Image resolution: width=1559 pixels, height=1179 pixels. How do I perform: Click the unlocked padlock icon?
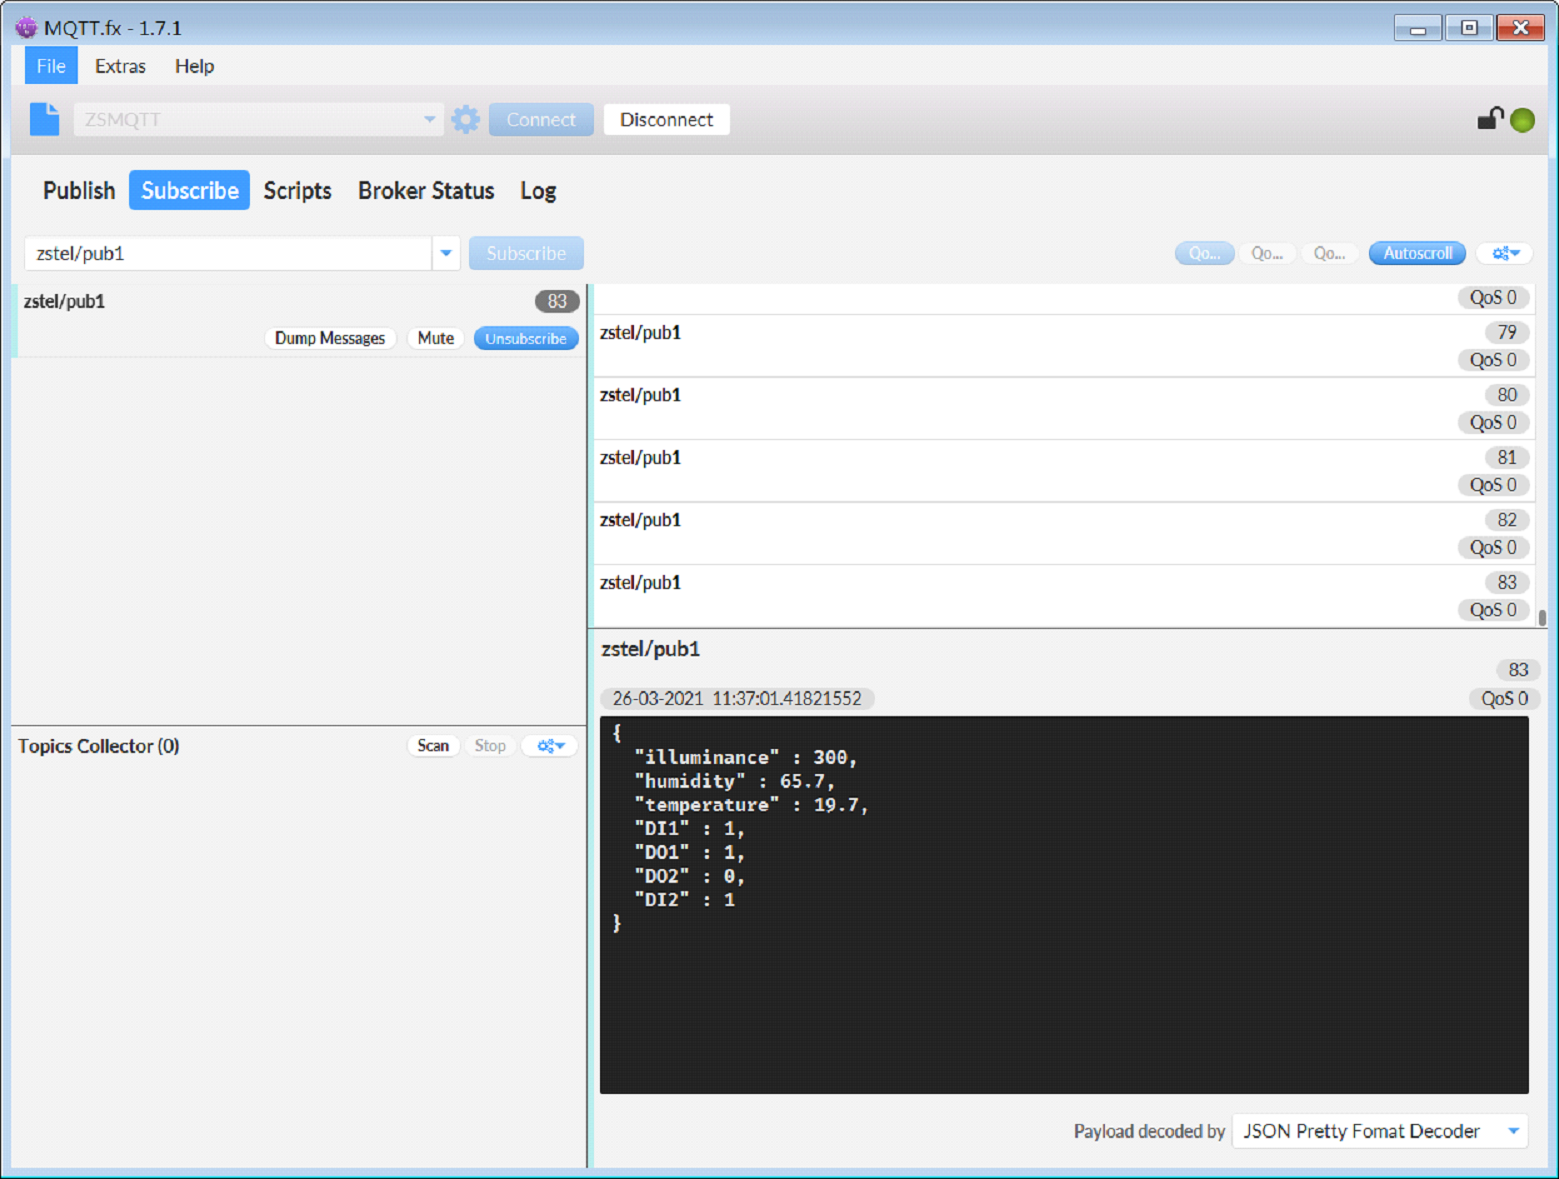(x=1490, y=119)
